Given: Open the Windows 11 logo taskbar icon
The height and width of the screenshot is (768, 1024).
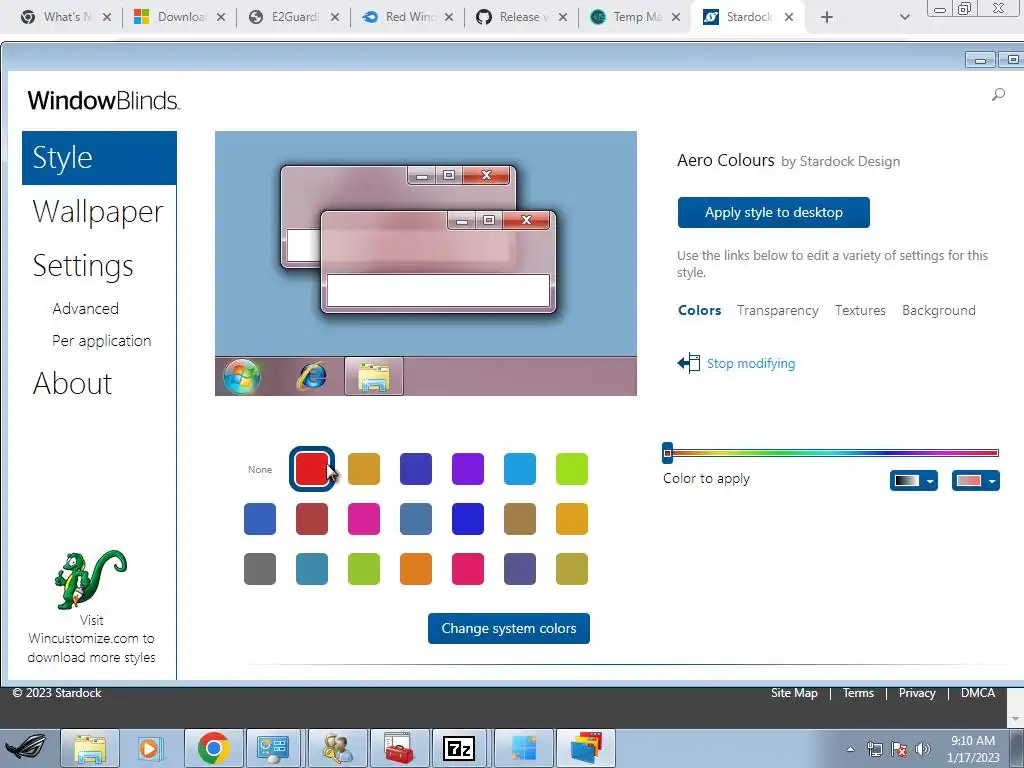Looking at the screenshot, I should pos(523,748).
